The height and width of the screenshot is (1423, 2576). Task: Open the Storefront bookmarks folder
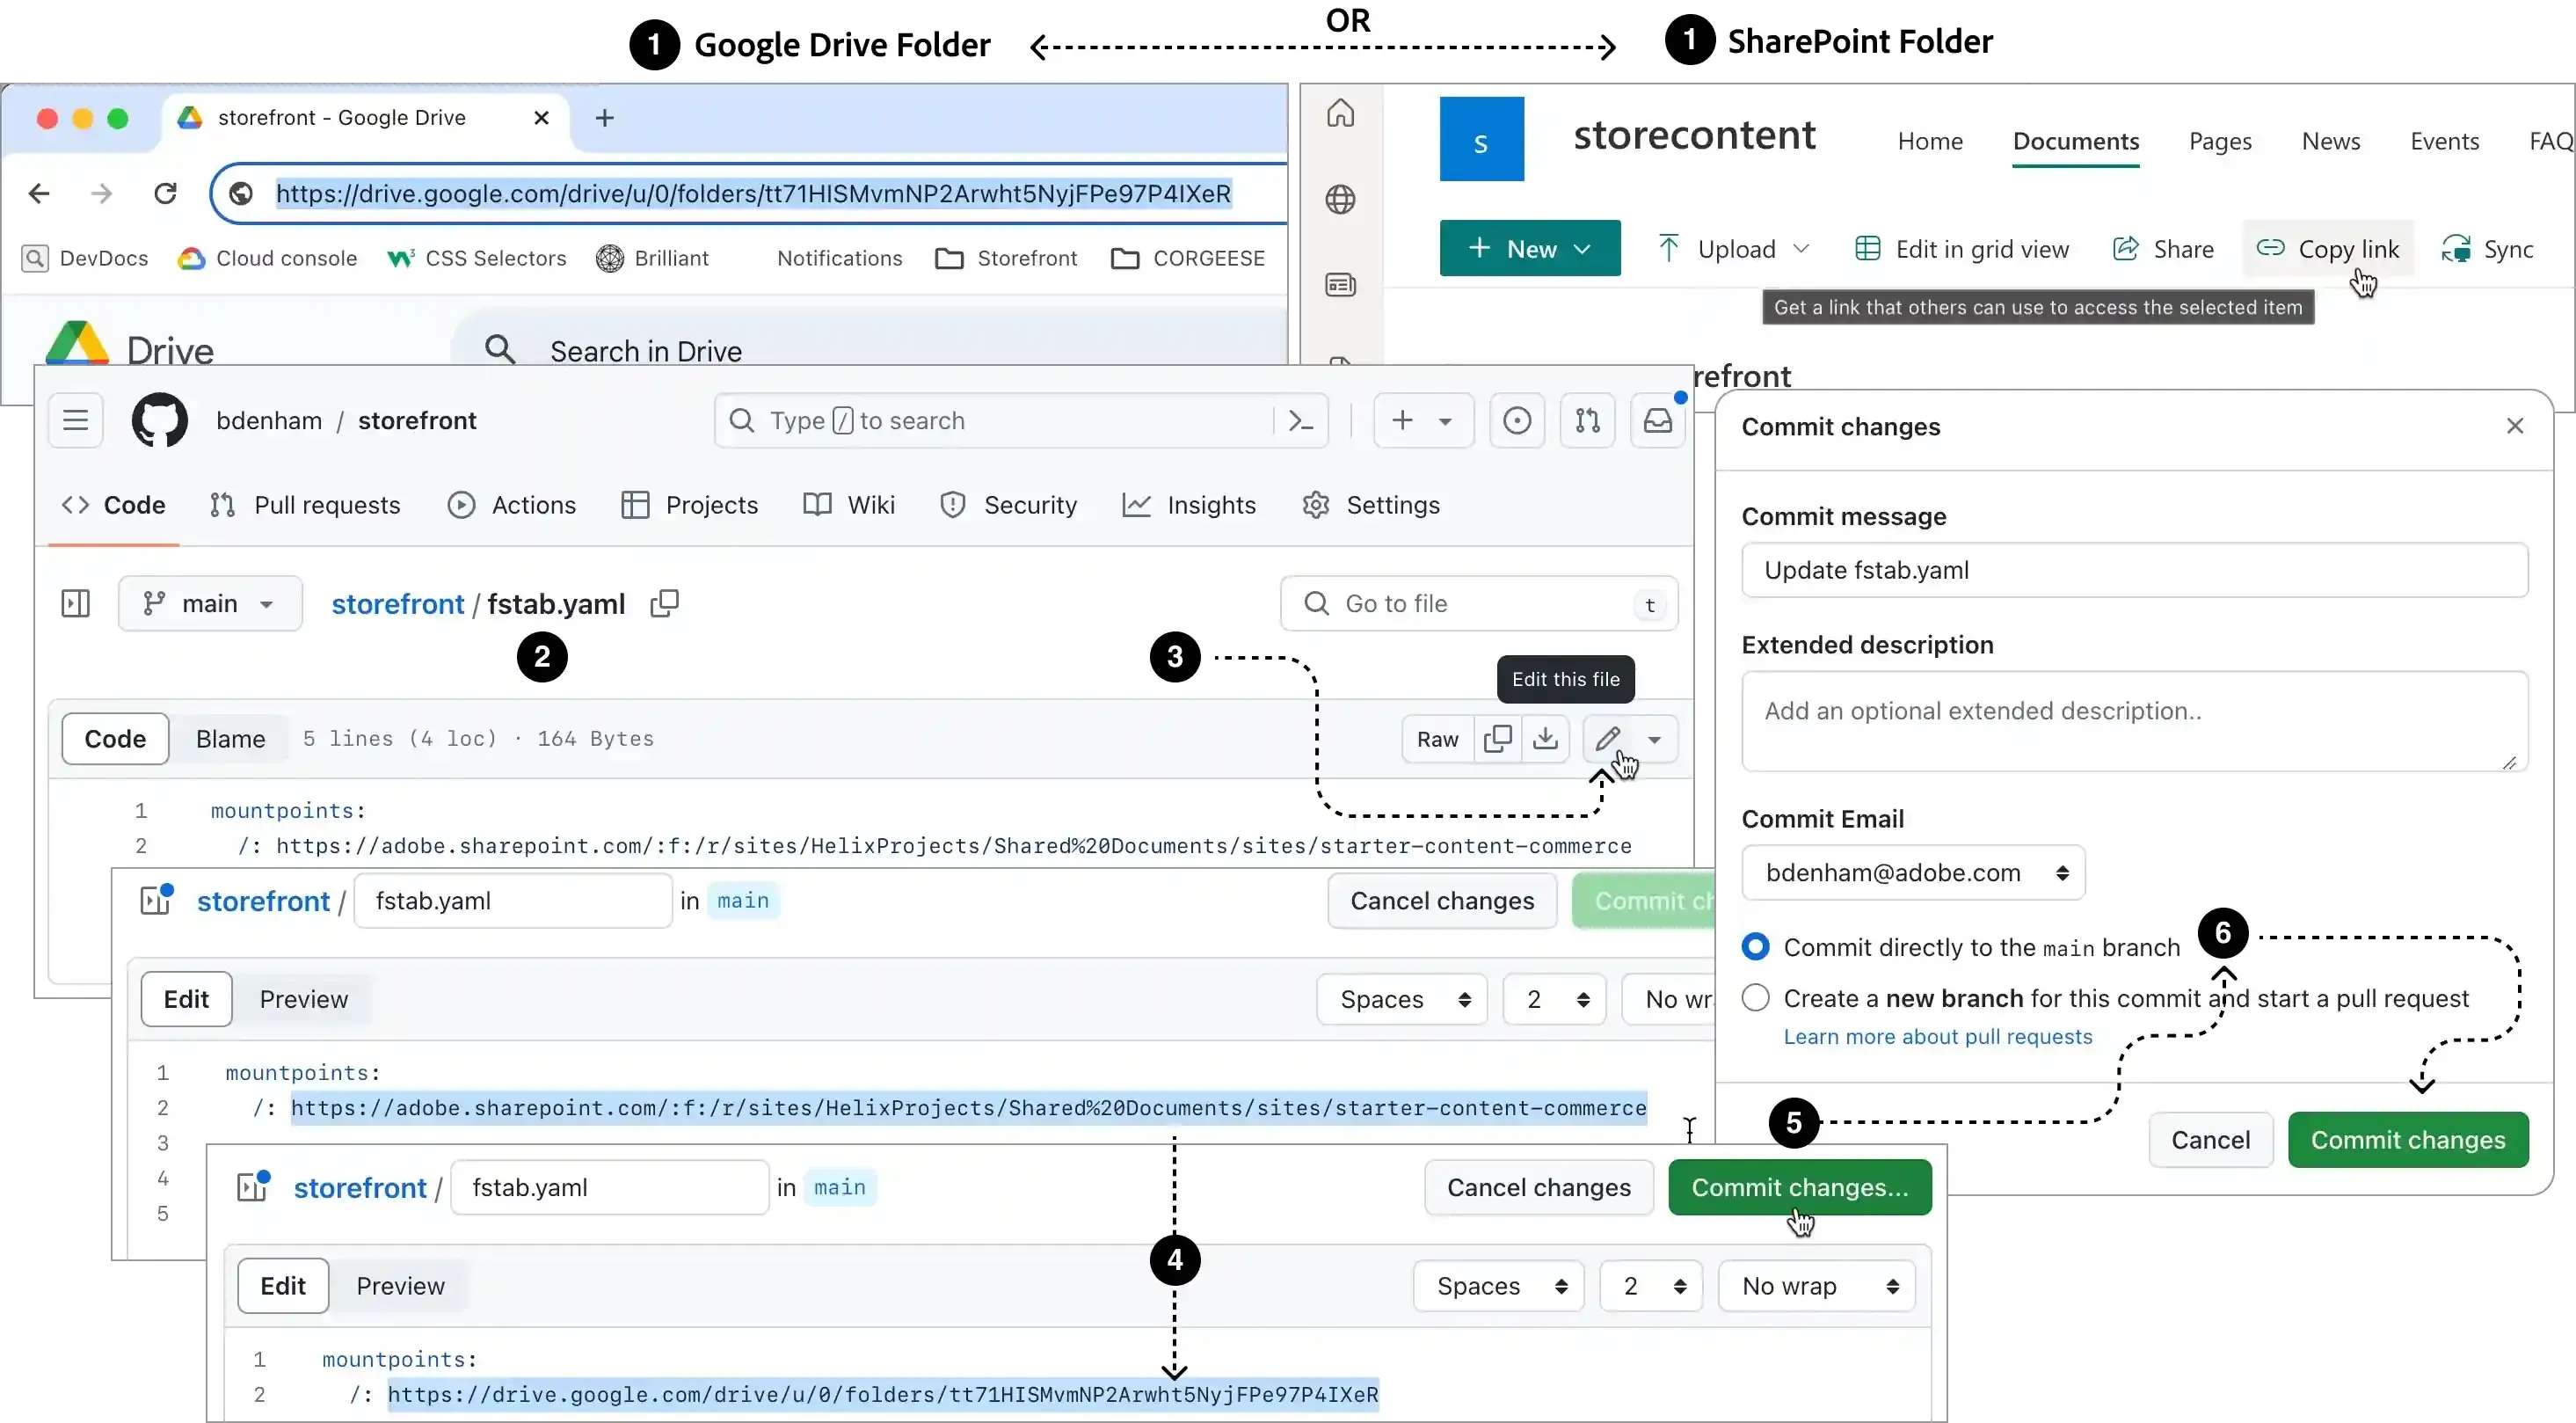point(1006,258)
